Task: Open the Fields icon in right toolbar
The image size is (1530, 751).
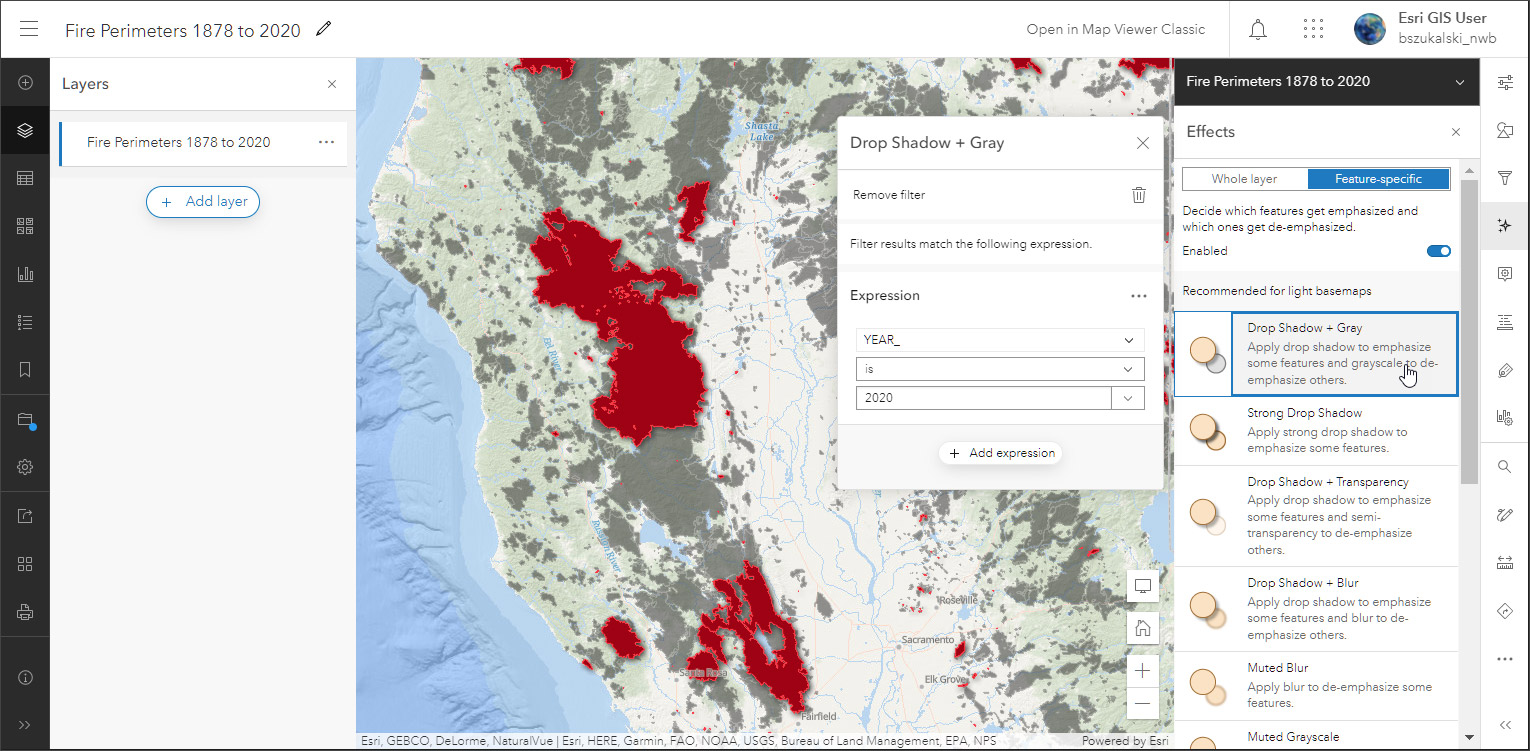Action: click(1505, 322)
